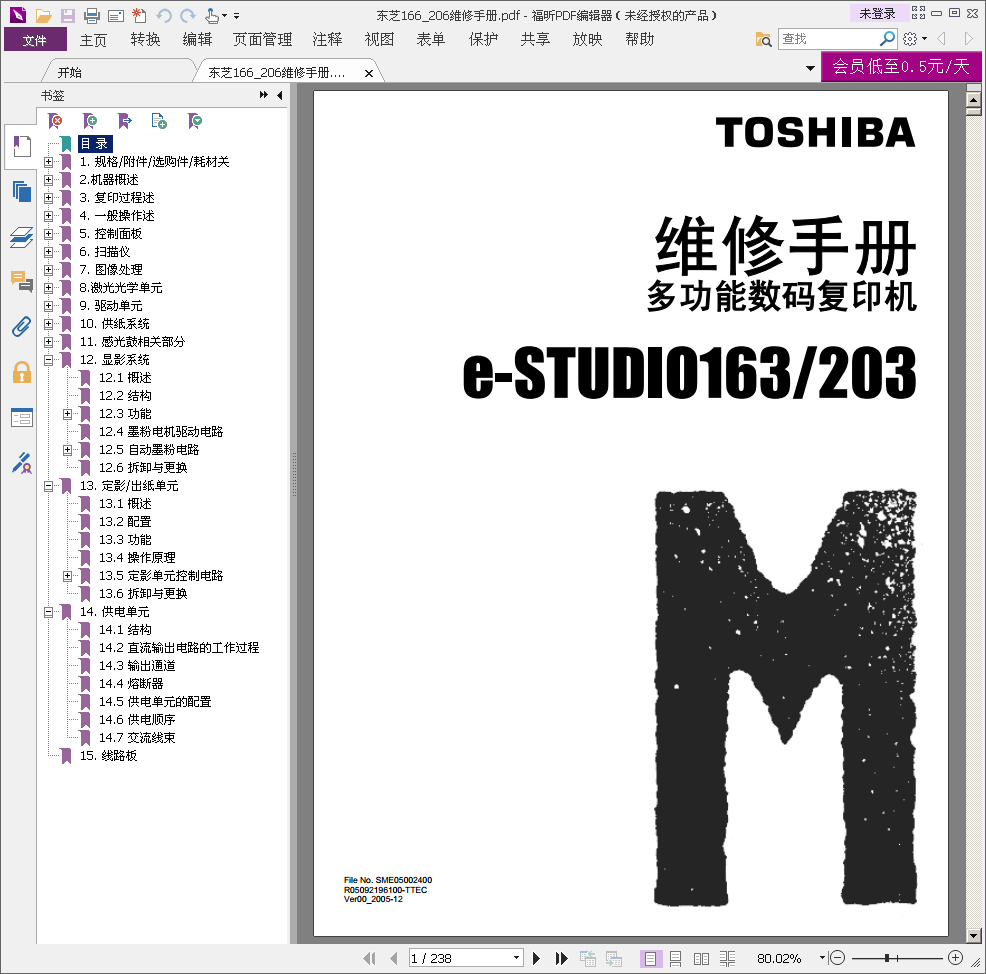Expand bookmark 5. 控制面板

click(x=48, y=234)
